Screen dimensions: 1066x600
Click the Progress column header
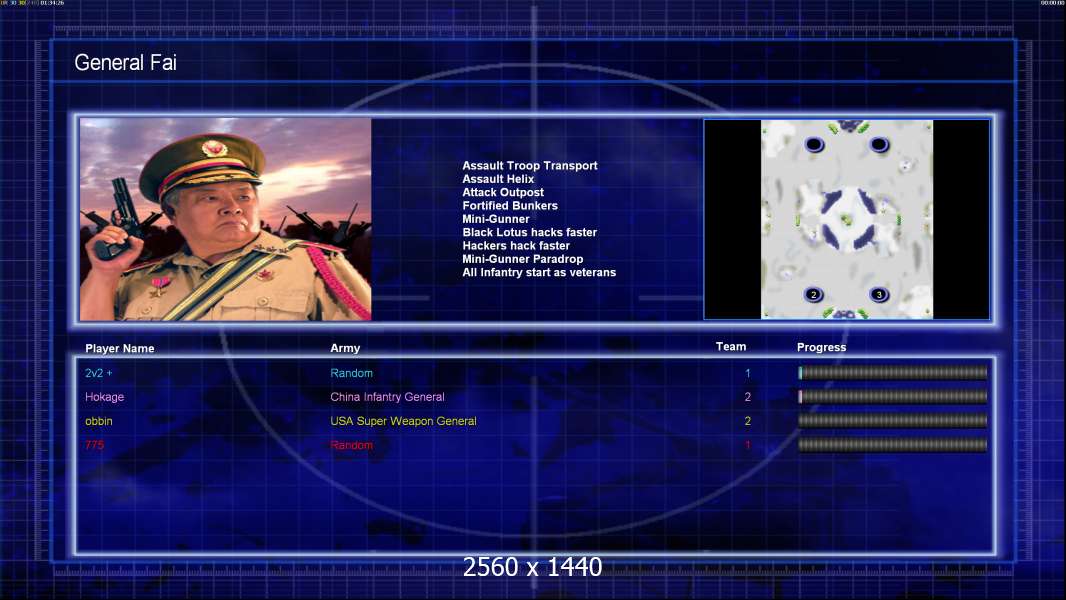click(821, 347)
